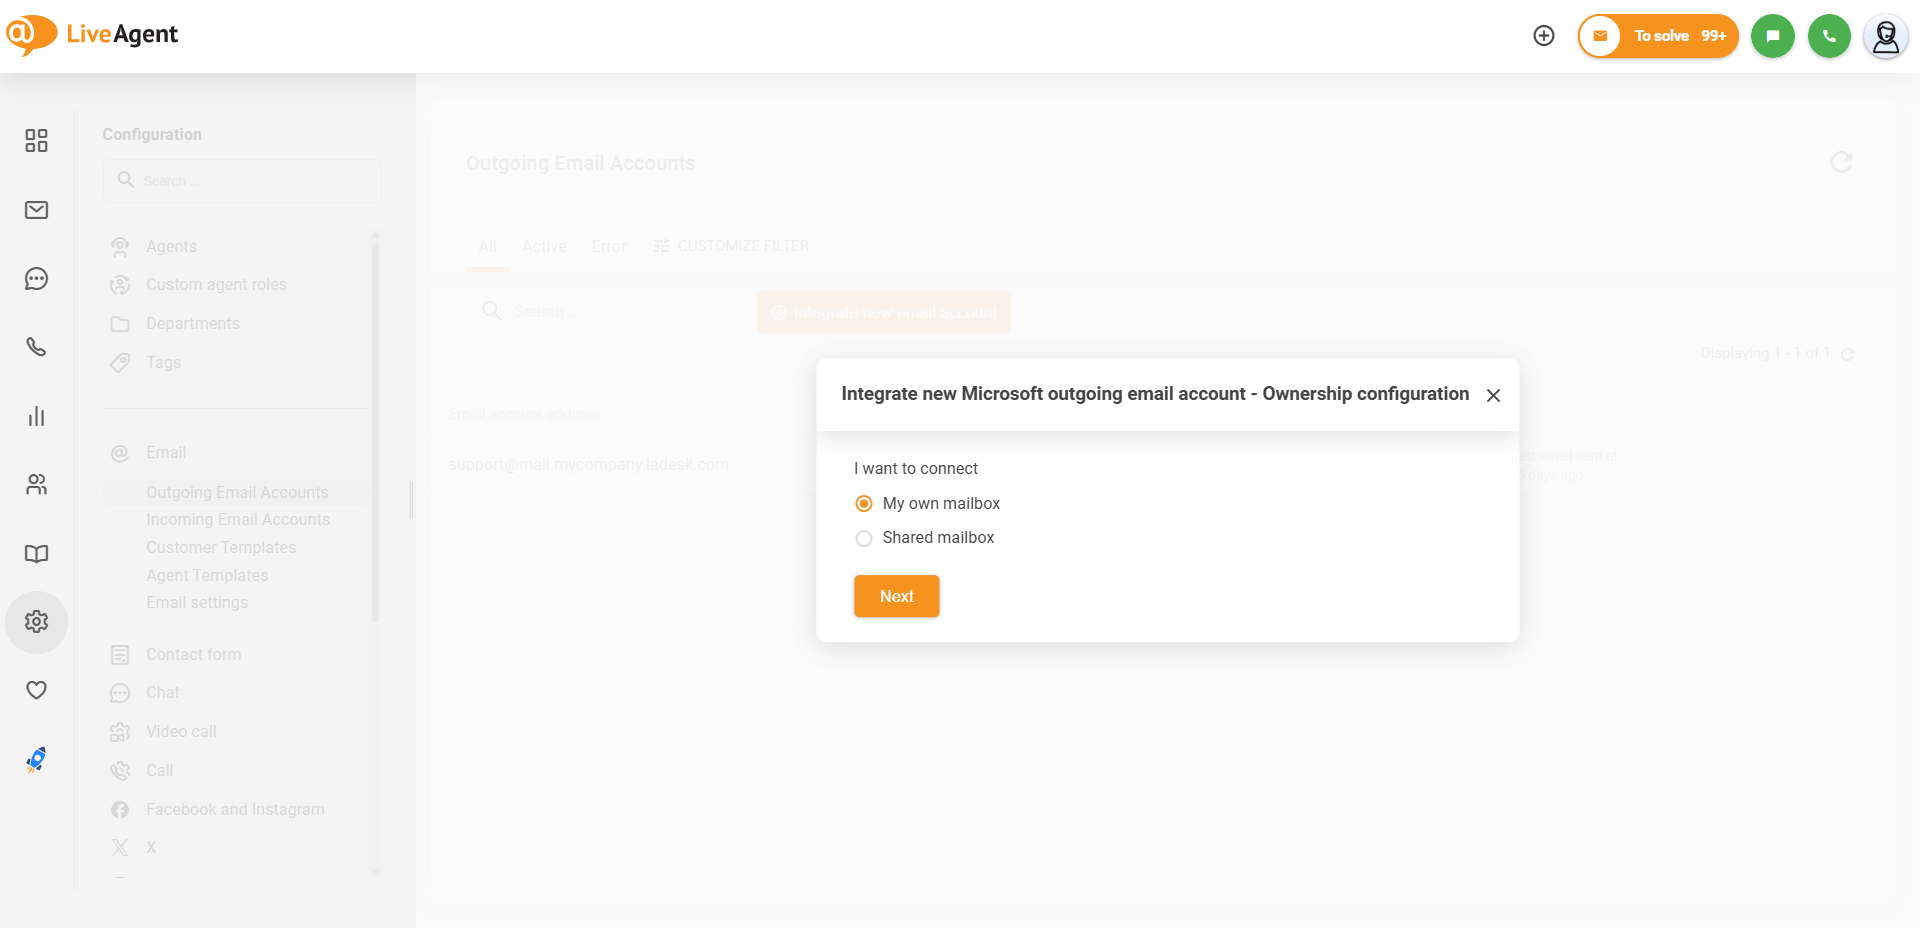Open the Customers people icon in sidebar

pyautogui.click(x=36, y=485)
